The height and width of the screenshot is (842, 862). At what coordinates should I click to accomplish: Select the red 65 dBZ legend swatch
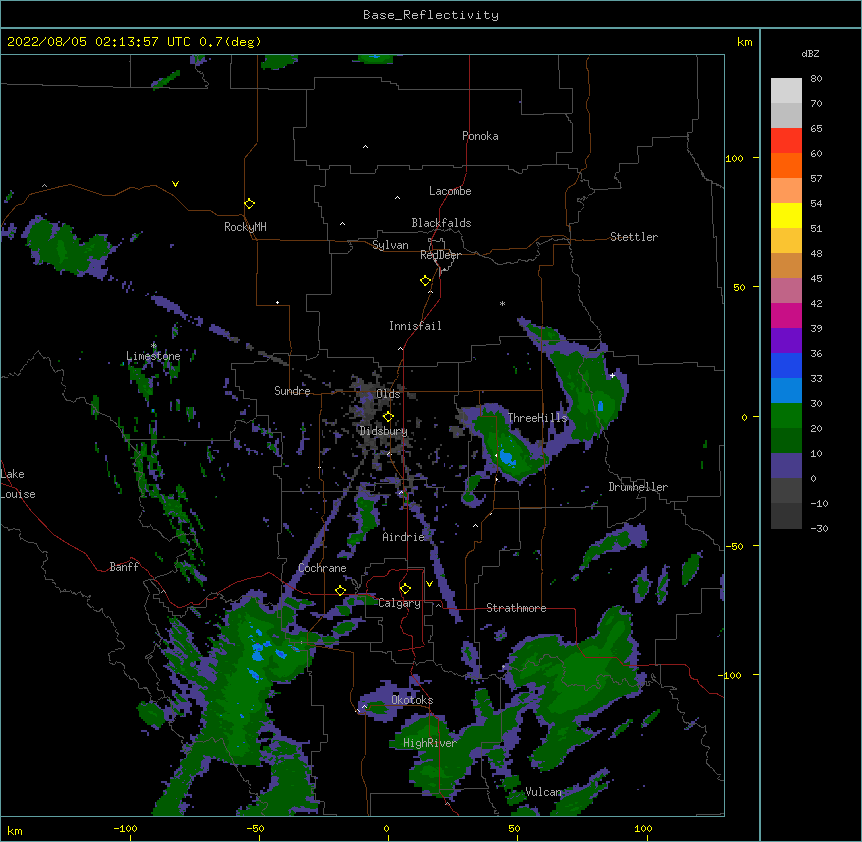pos(786,141)
